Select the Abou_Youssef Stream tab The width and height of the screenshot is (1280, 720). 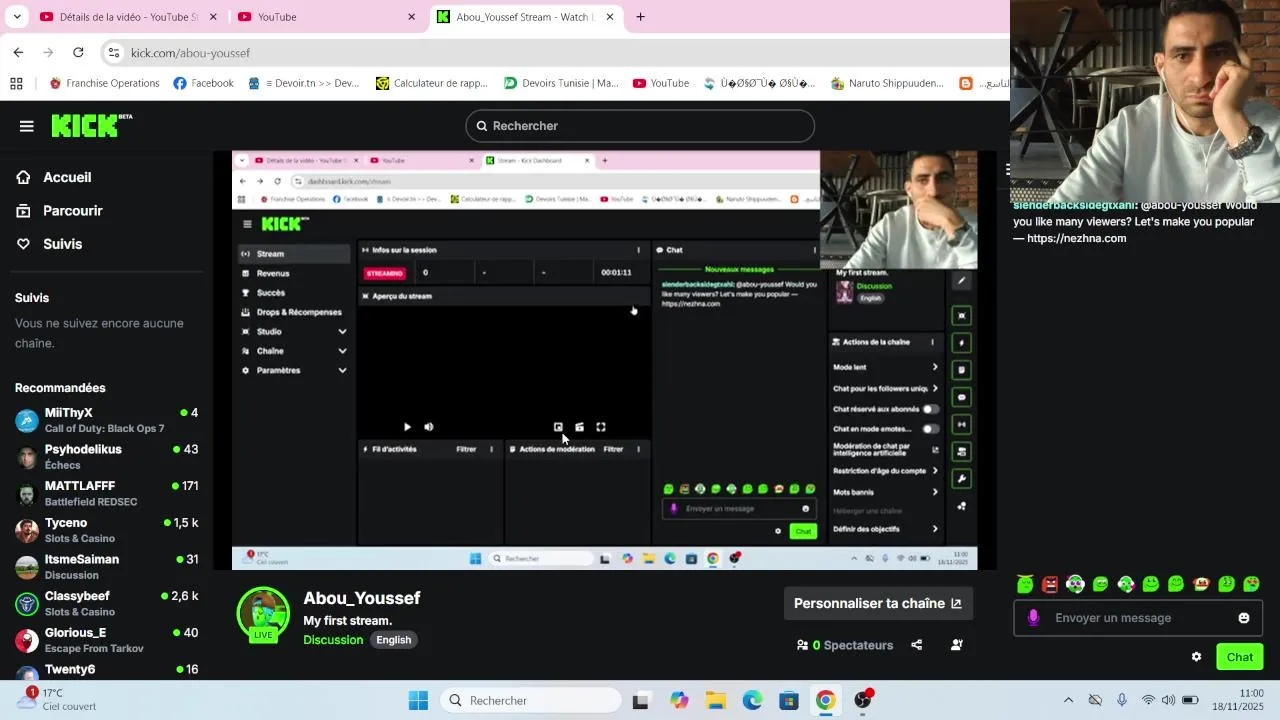click(526, 17)
